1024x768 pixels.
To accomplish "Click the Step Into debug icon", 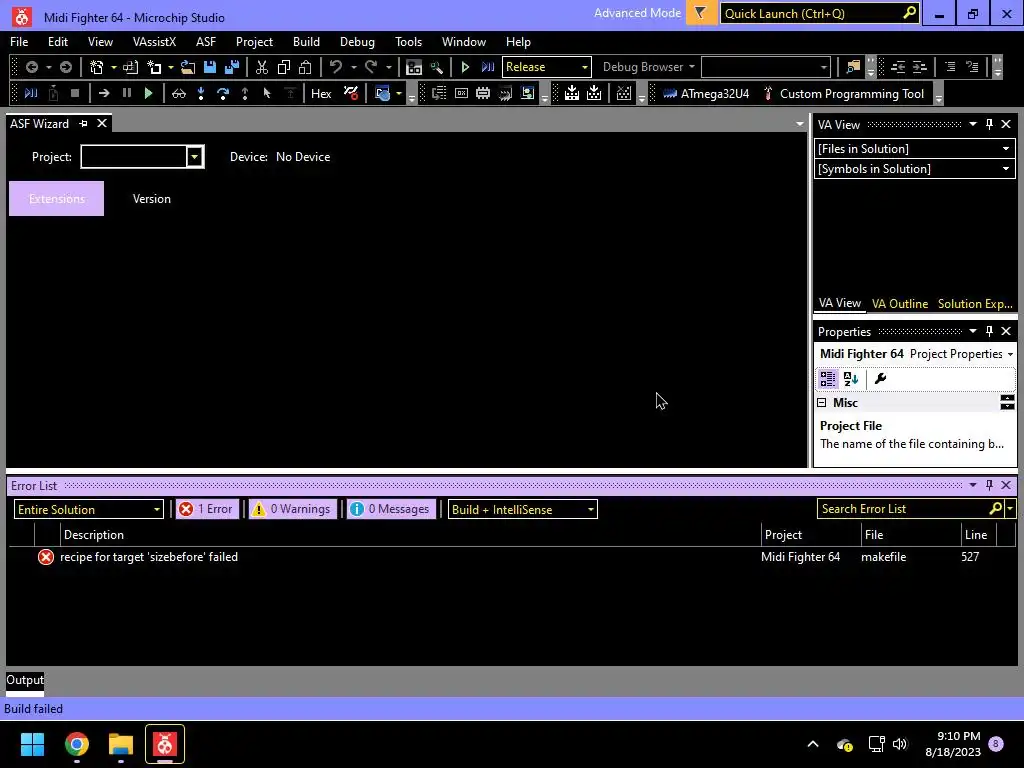I will coord(201,93).
